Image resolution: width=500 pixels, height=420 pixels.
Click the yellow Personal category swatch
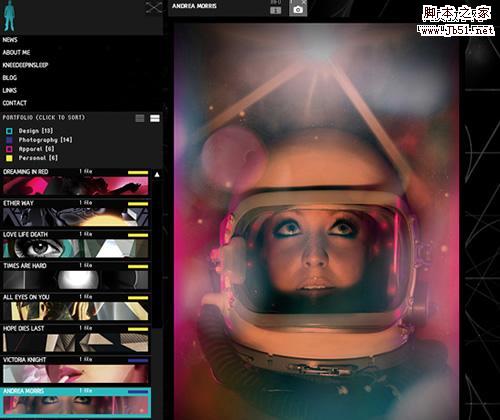(x=9, y=158)
